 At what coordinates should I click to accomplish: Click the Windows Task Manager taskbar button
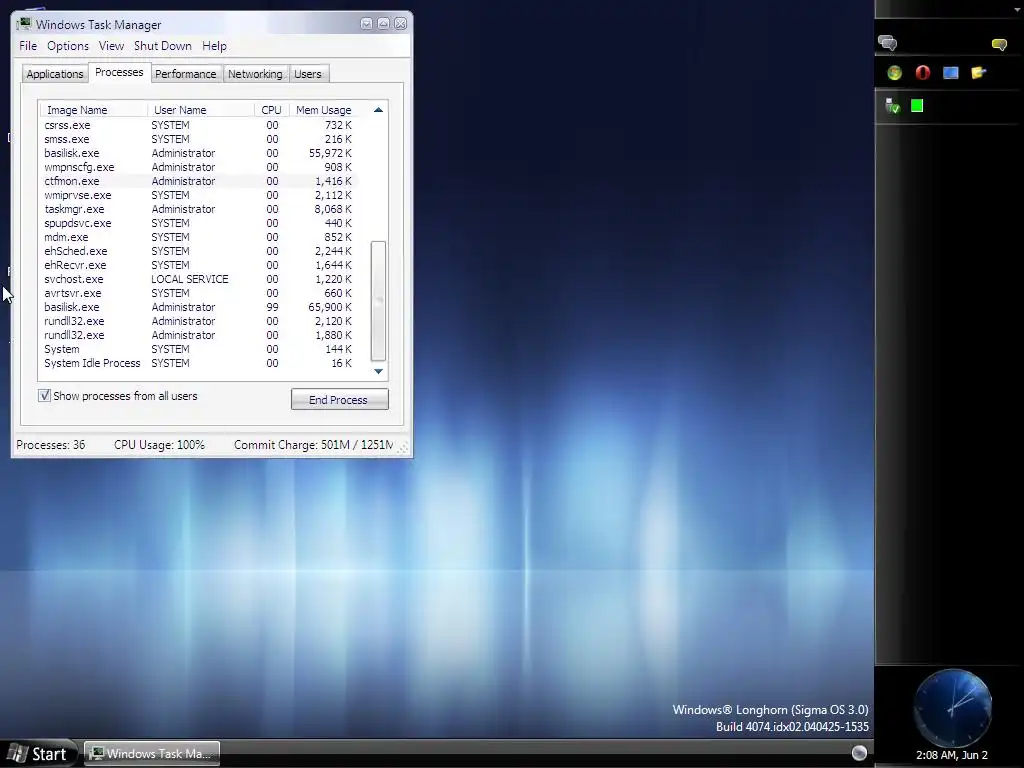(152, 754)
